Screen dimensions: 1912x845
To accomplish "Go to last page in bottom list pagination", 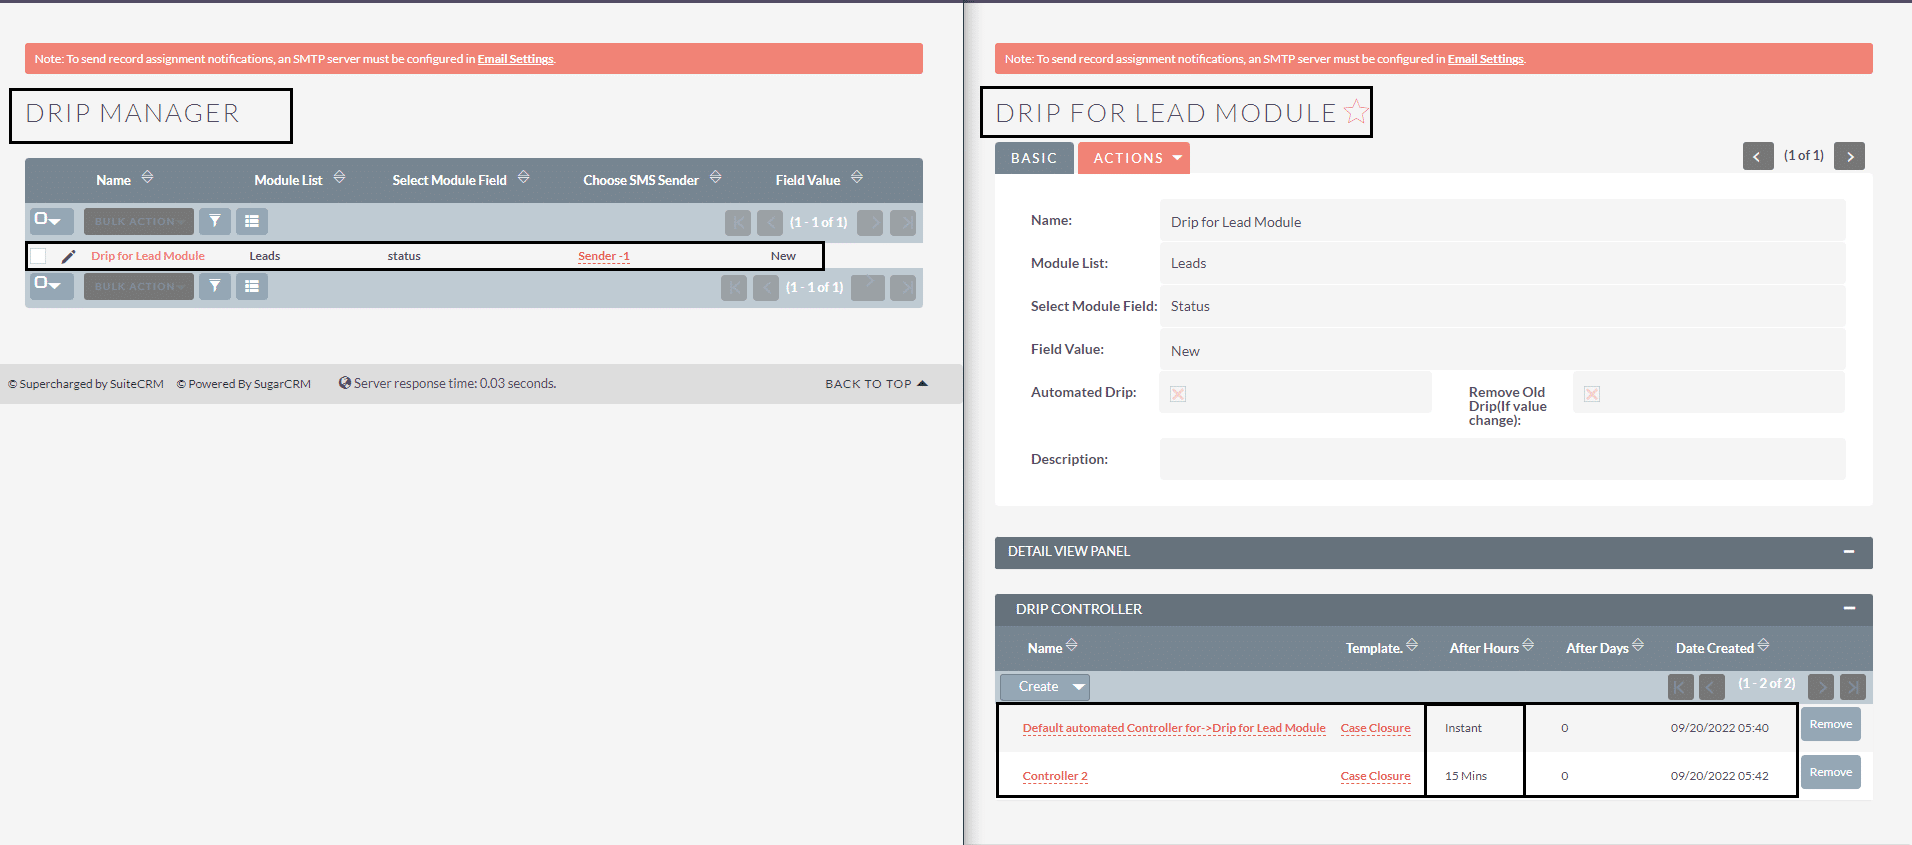I will click(903, 288).
